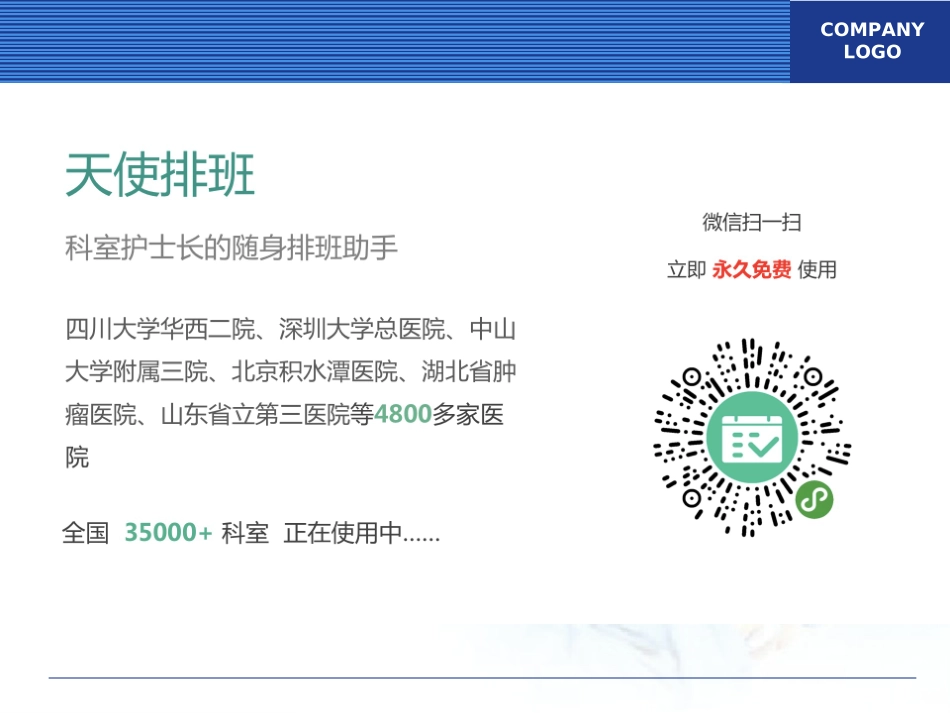
Task: Click the hospital name 深圳大学总医院
Action: (x=362, y=329)
